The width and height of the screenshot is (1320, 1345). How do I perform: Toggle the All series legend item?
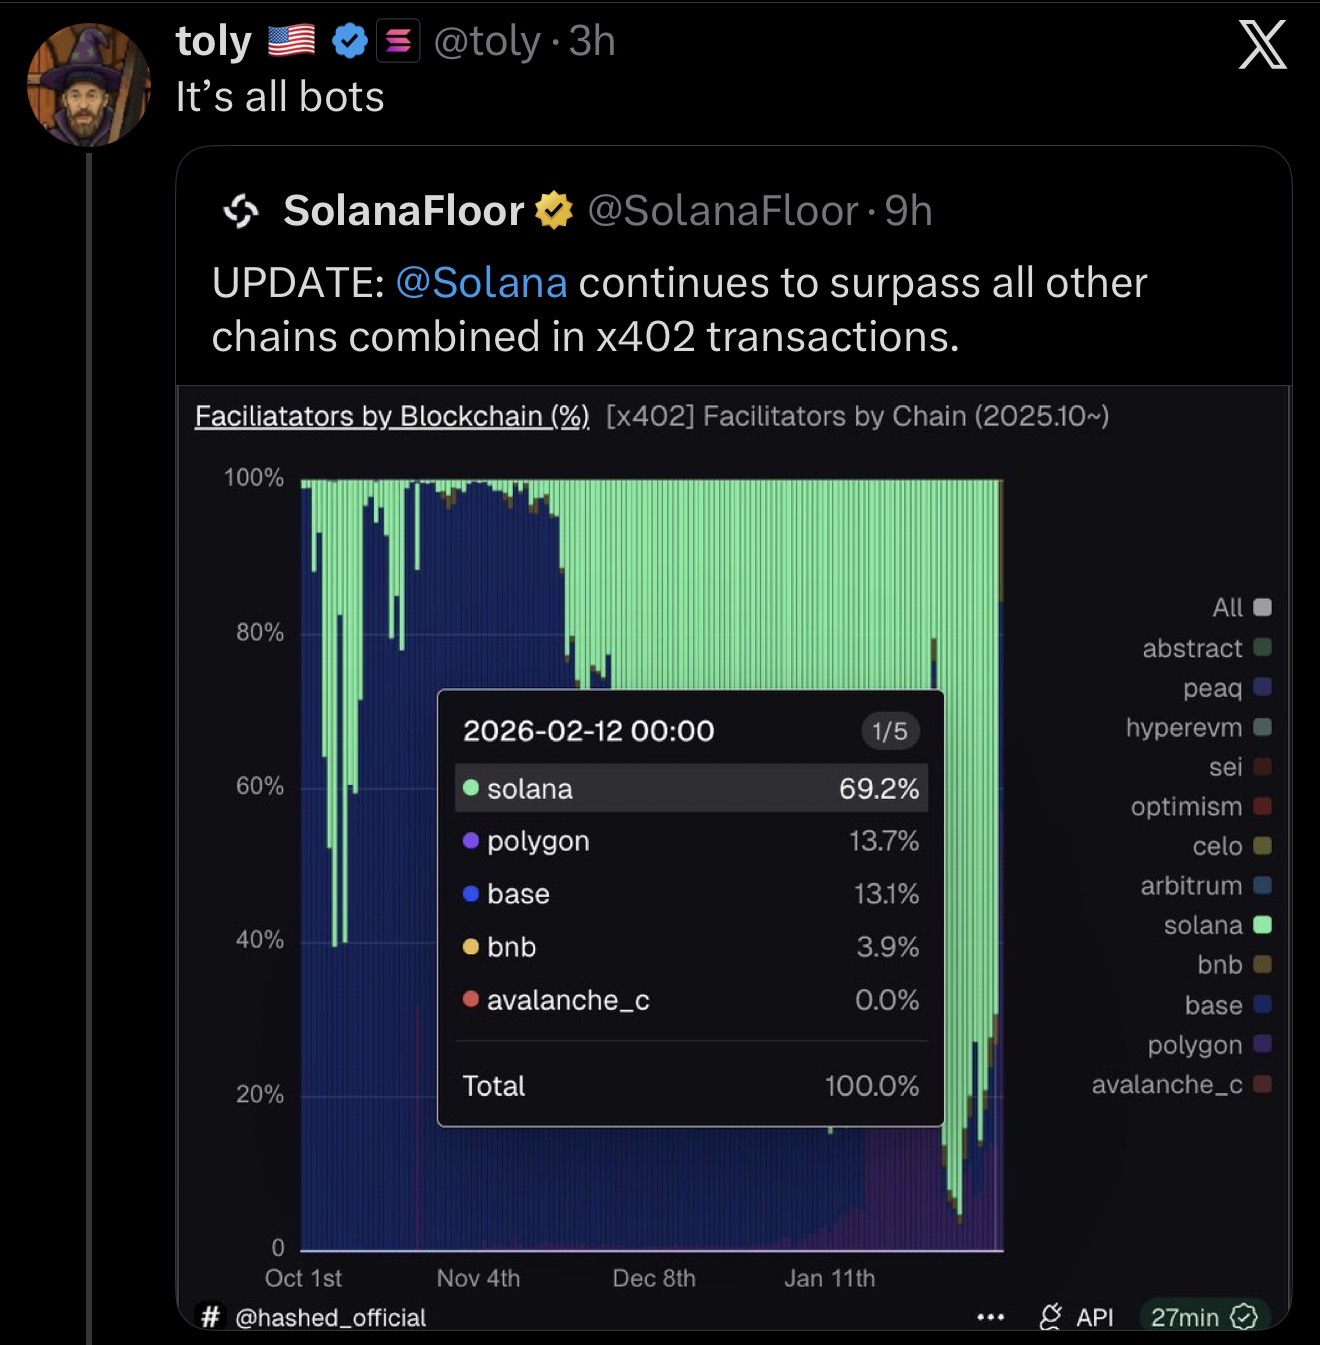click(1240, 607)
